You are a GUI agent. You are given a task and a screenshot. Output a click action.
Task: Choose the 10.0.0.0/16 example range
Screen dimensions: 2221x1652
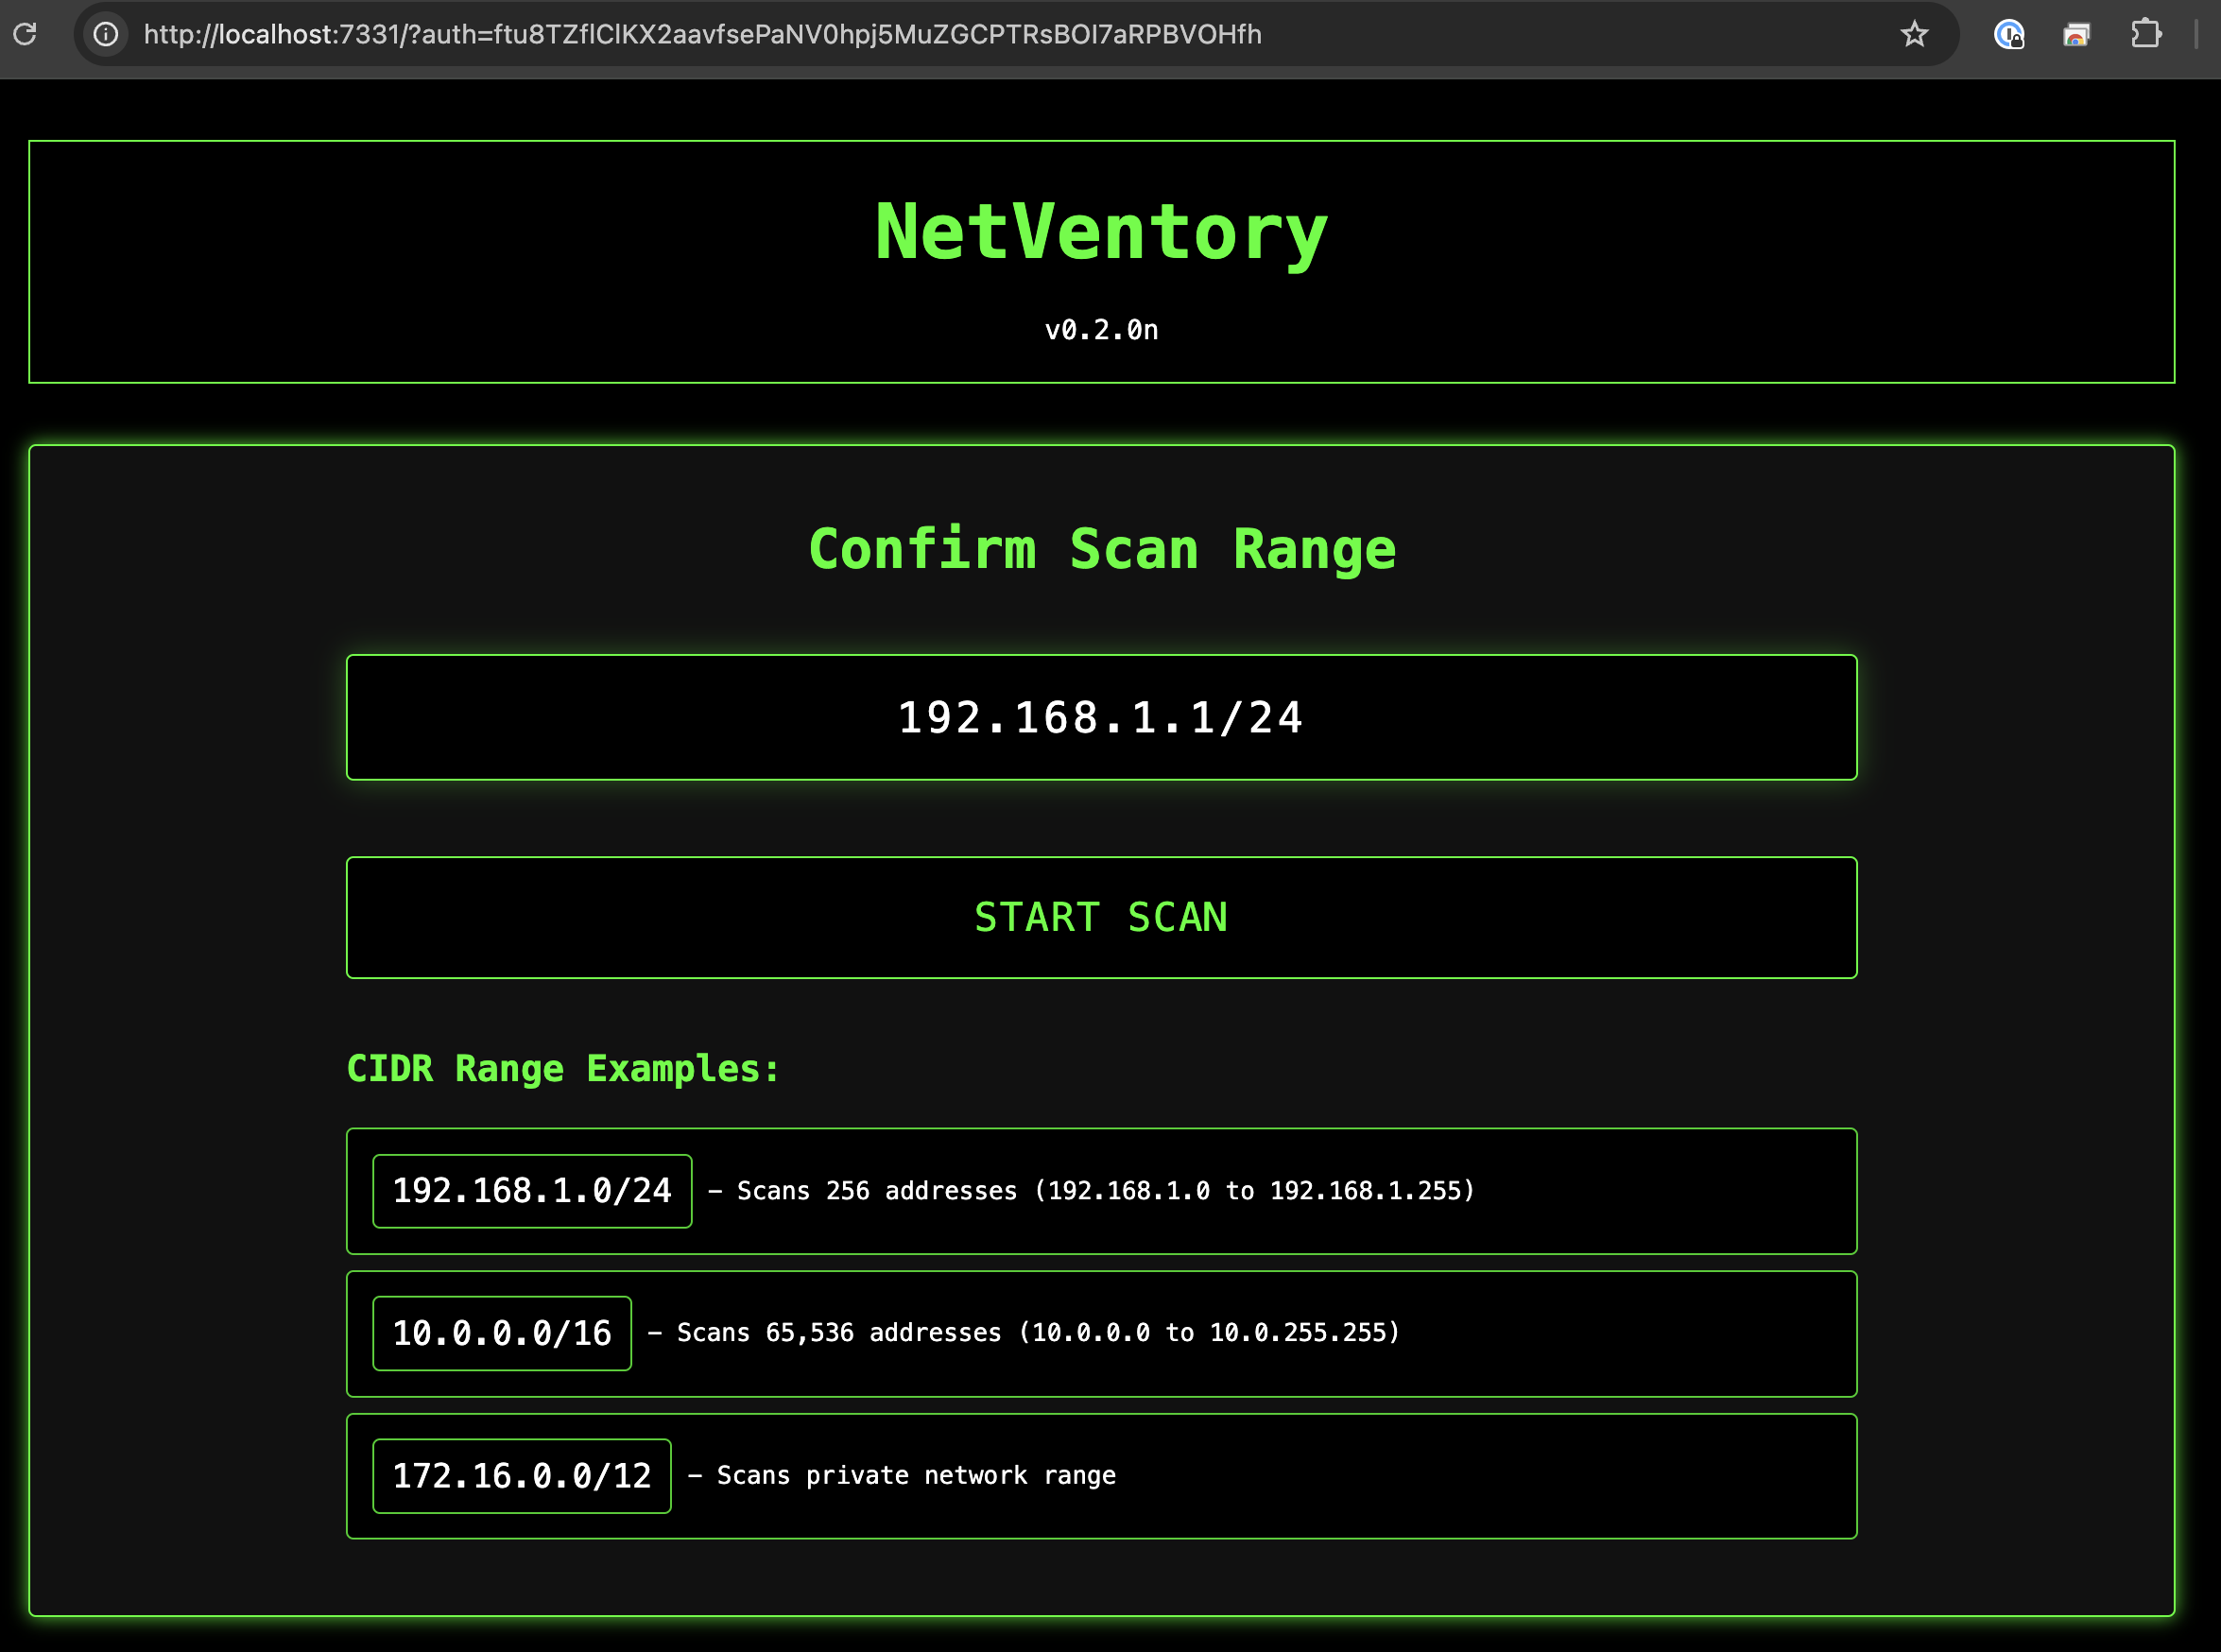pos(502,1333)
